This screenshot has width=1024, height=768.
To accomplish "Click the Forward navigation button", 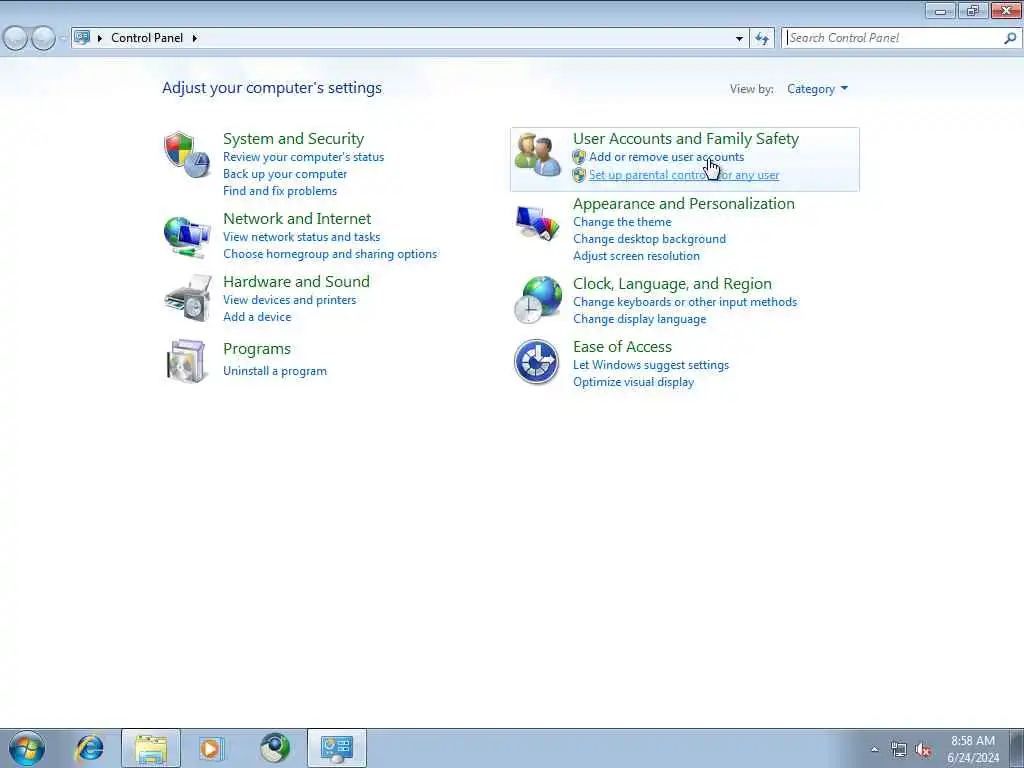I will point(43,39).
